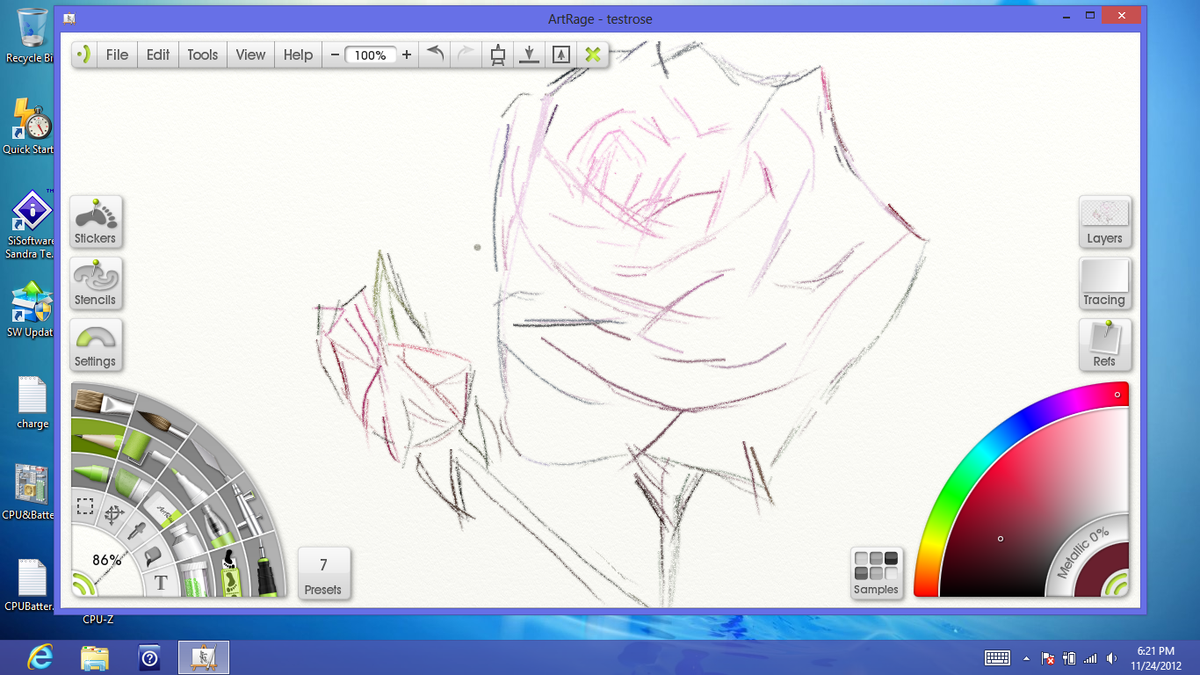The image size is (1200, 675).
Task: Toggle the Refs panel
Action: [x=1104, y=344]
